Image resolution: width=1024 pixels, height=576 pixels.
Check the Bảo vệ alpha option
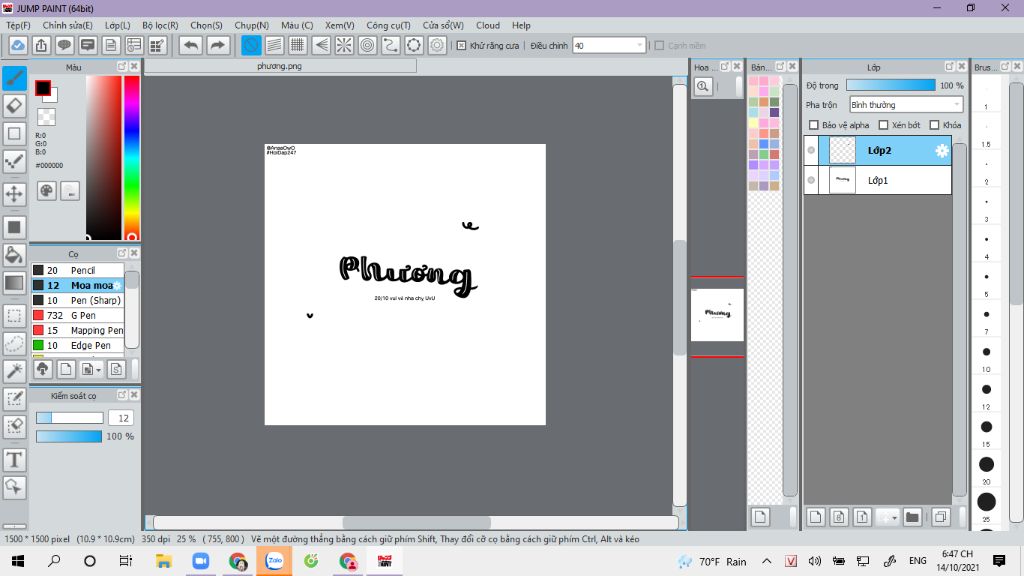pos(814,125)
